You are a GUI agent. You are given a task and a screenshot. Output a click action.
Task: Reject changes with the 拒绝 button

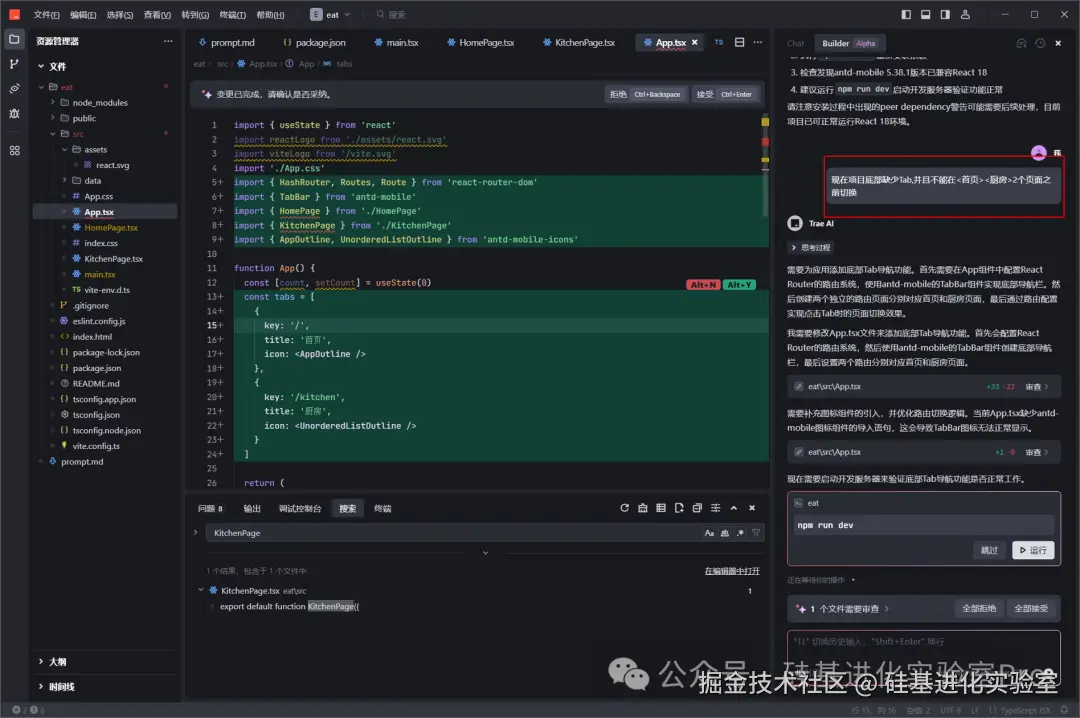tap(645, 94)
